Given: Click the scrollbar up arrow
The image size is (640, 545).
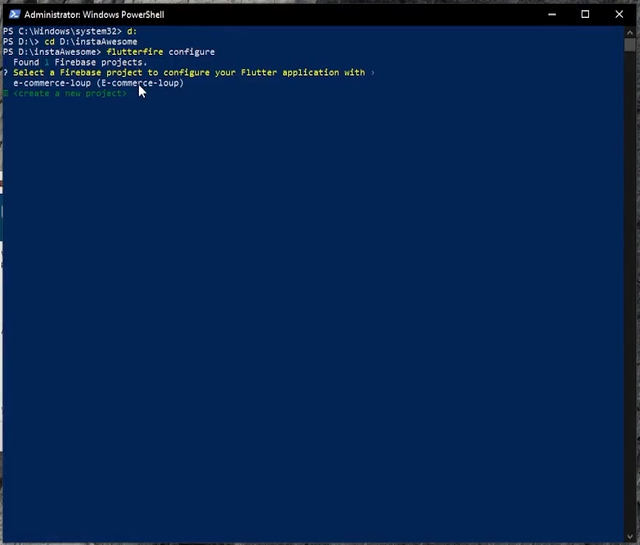Looking at the screenshot, I should 630,32.
